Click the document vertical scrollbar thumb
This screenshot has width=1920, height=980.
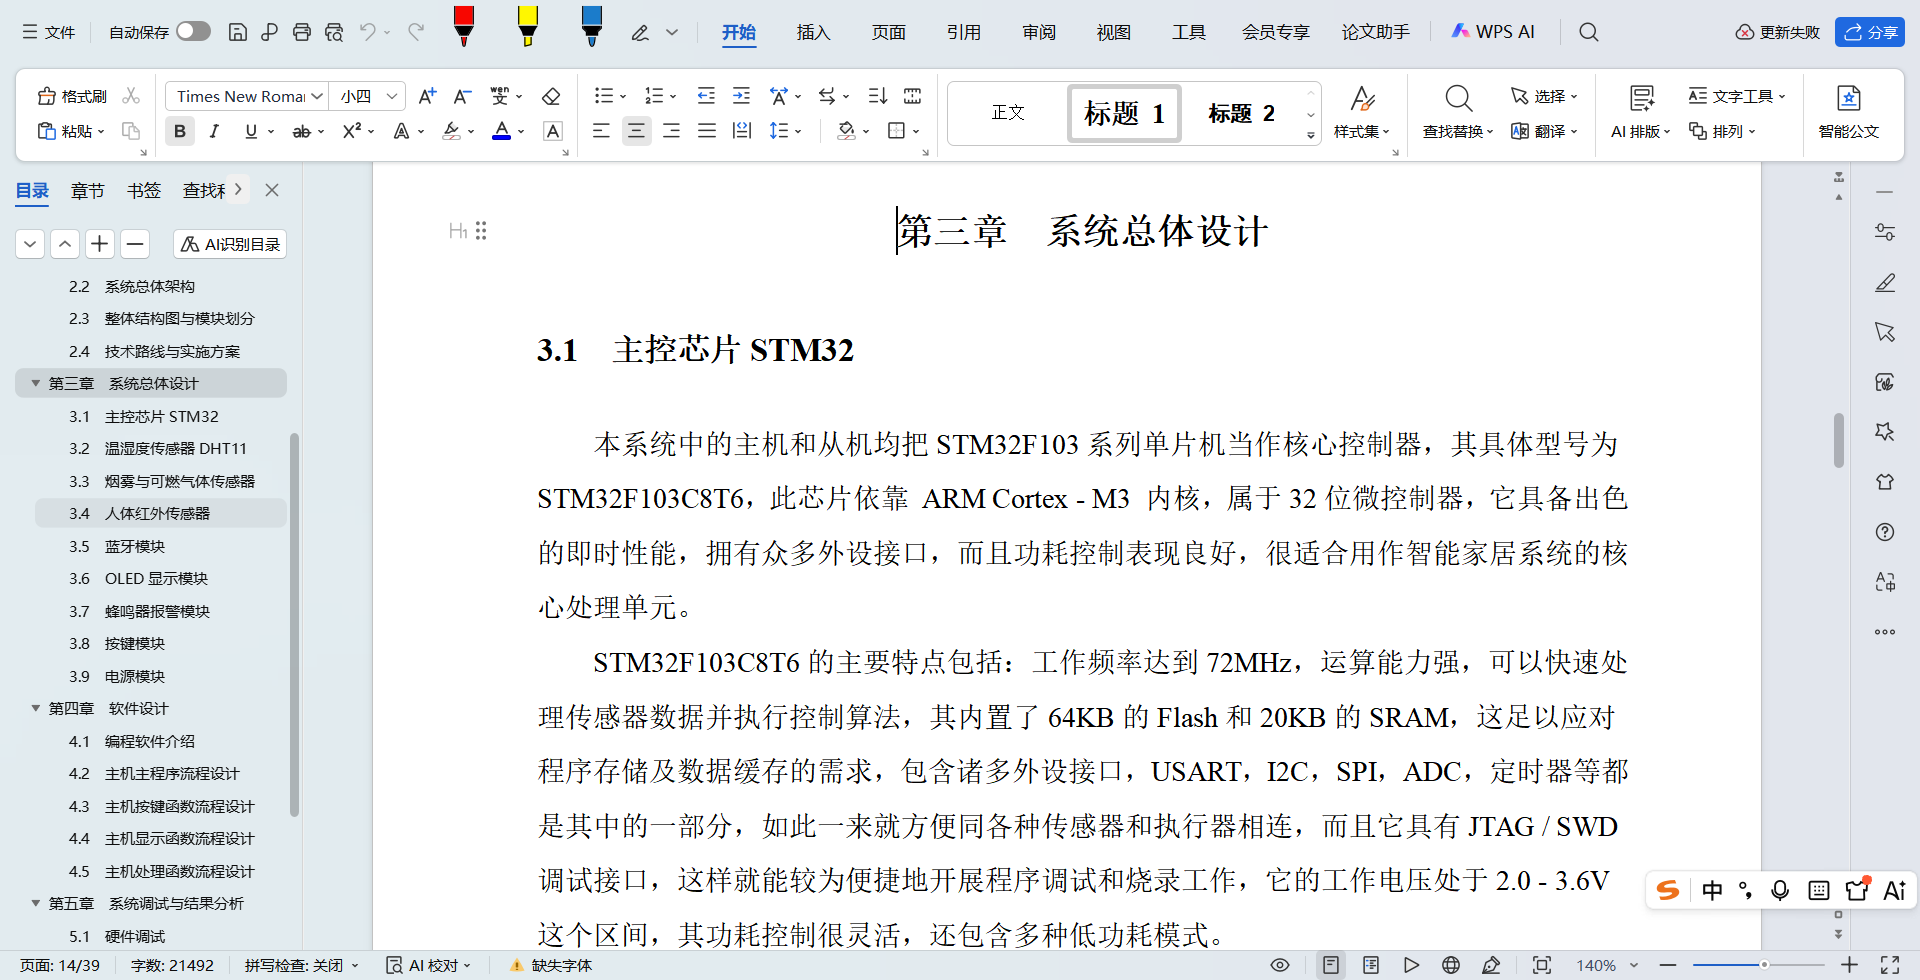1839,440
